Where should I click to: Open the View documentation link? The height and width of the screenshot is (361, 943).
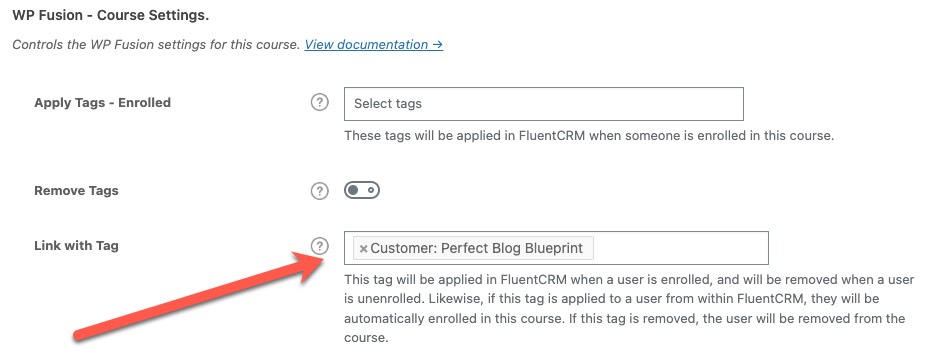373,45
